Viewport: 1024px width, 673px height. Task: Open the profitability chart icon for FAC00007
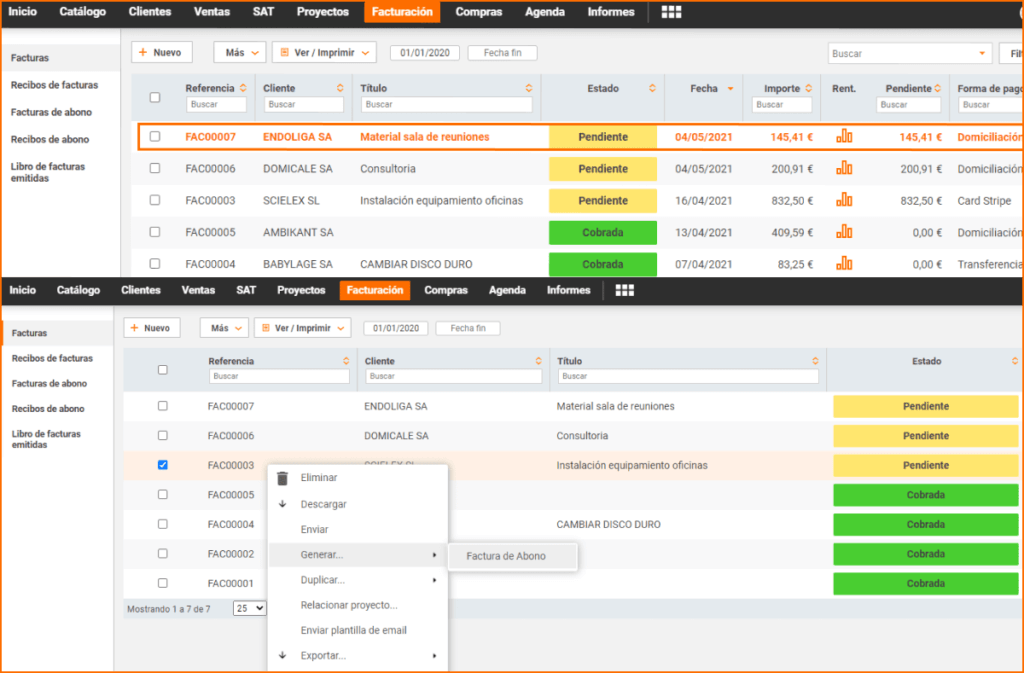(844, 137)
